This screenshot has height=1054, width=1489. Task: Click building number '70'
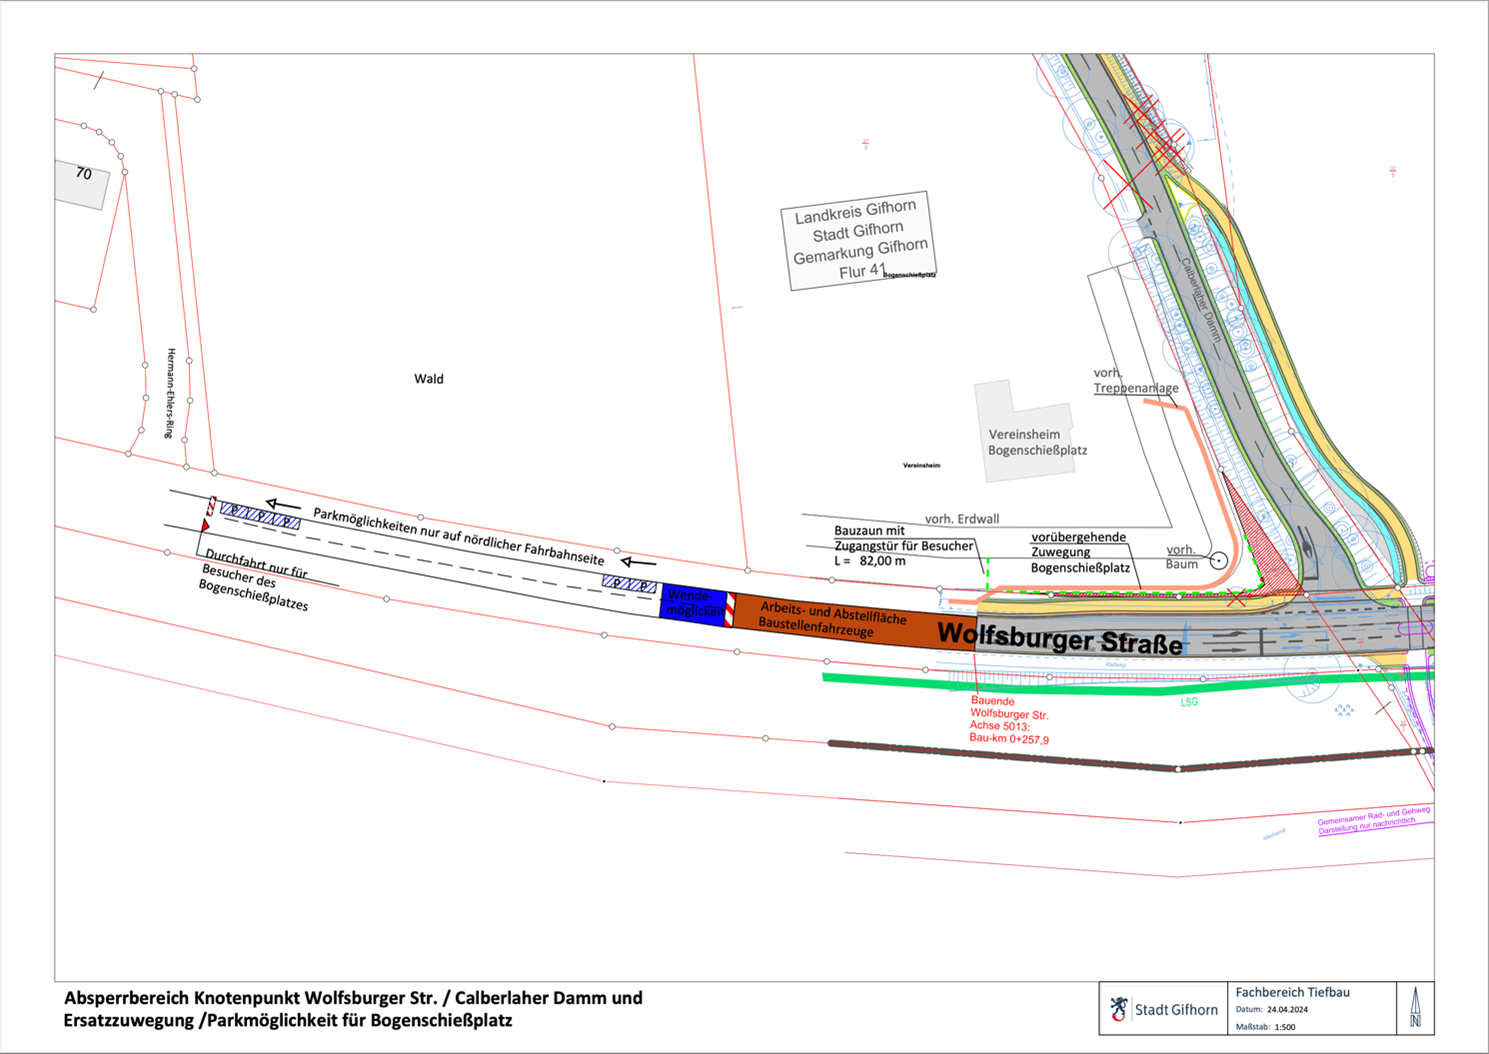click(83, 174)
